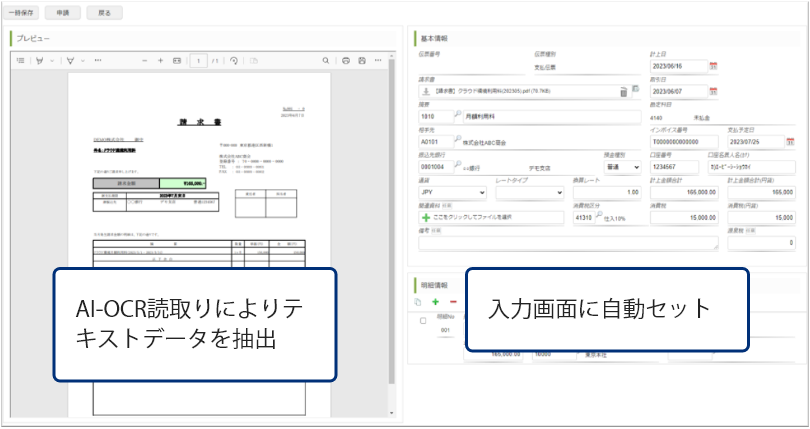This screenshot has height=429, width=810.
Task: Copy detail row with copy icon in 明細情報
Action: point(418,302)
